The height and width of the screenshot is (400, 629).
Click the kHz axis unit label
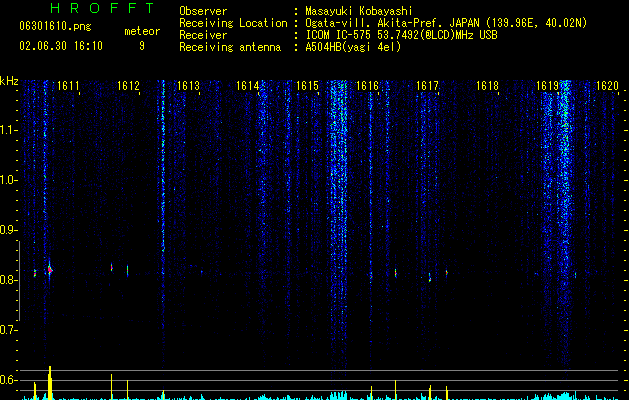[x=9, y=81]
